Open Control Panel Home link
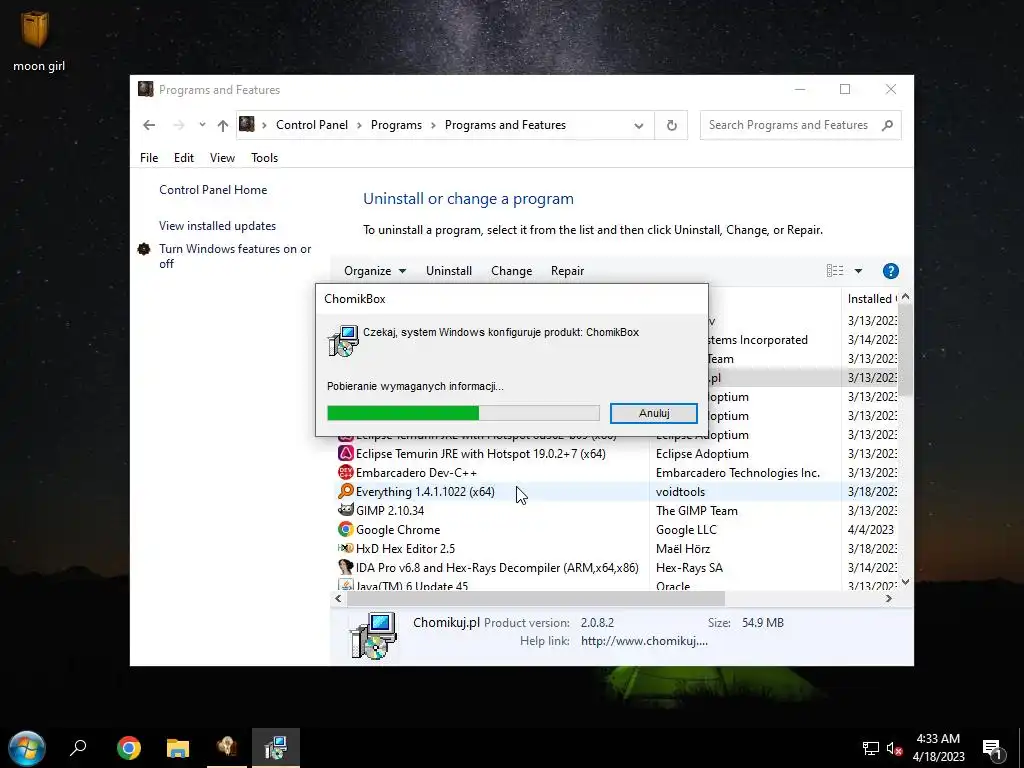1024x768 pixels. click(213, 190)
